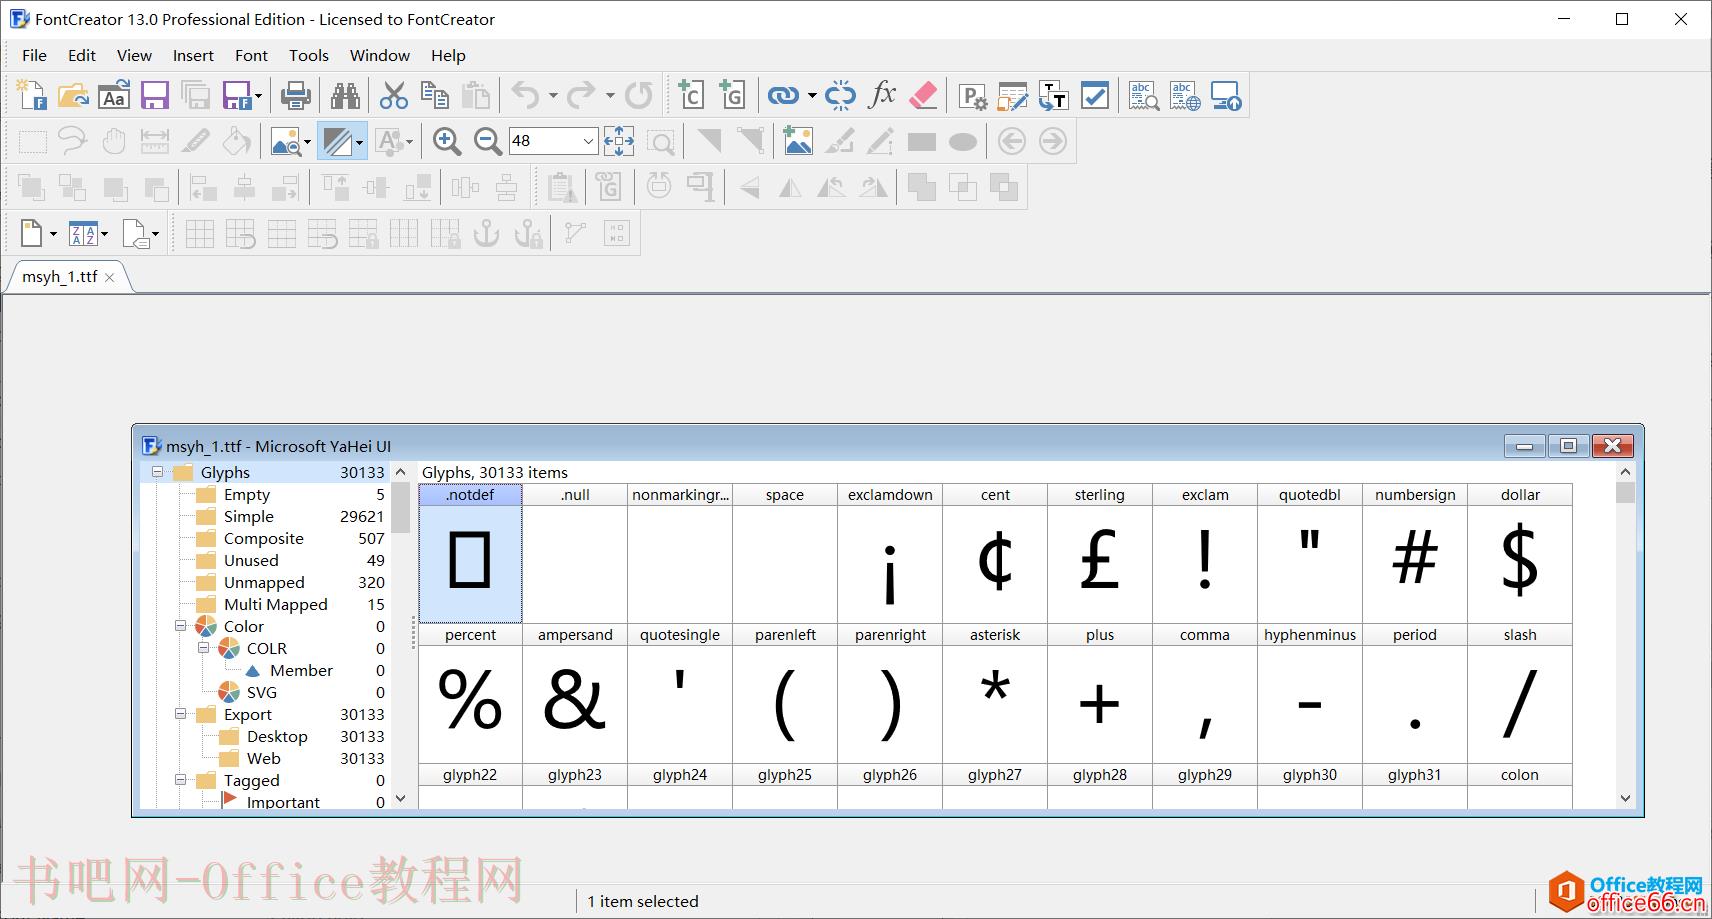This screenshot has height=919, width=1712.
Task: Open the Window menu
Action: click(379, 55)
